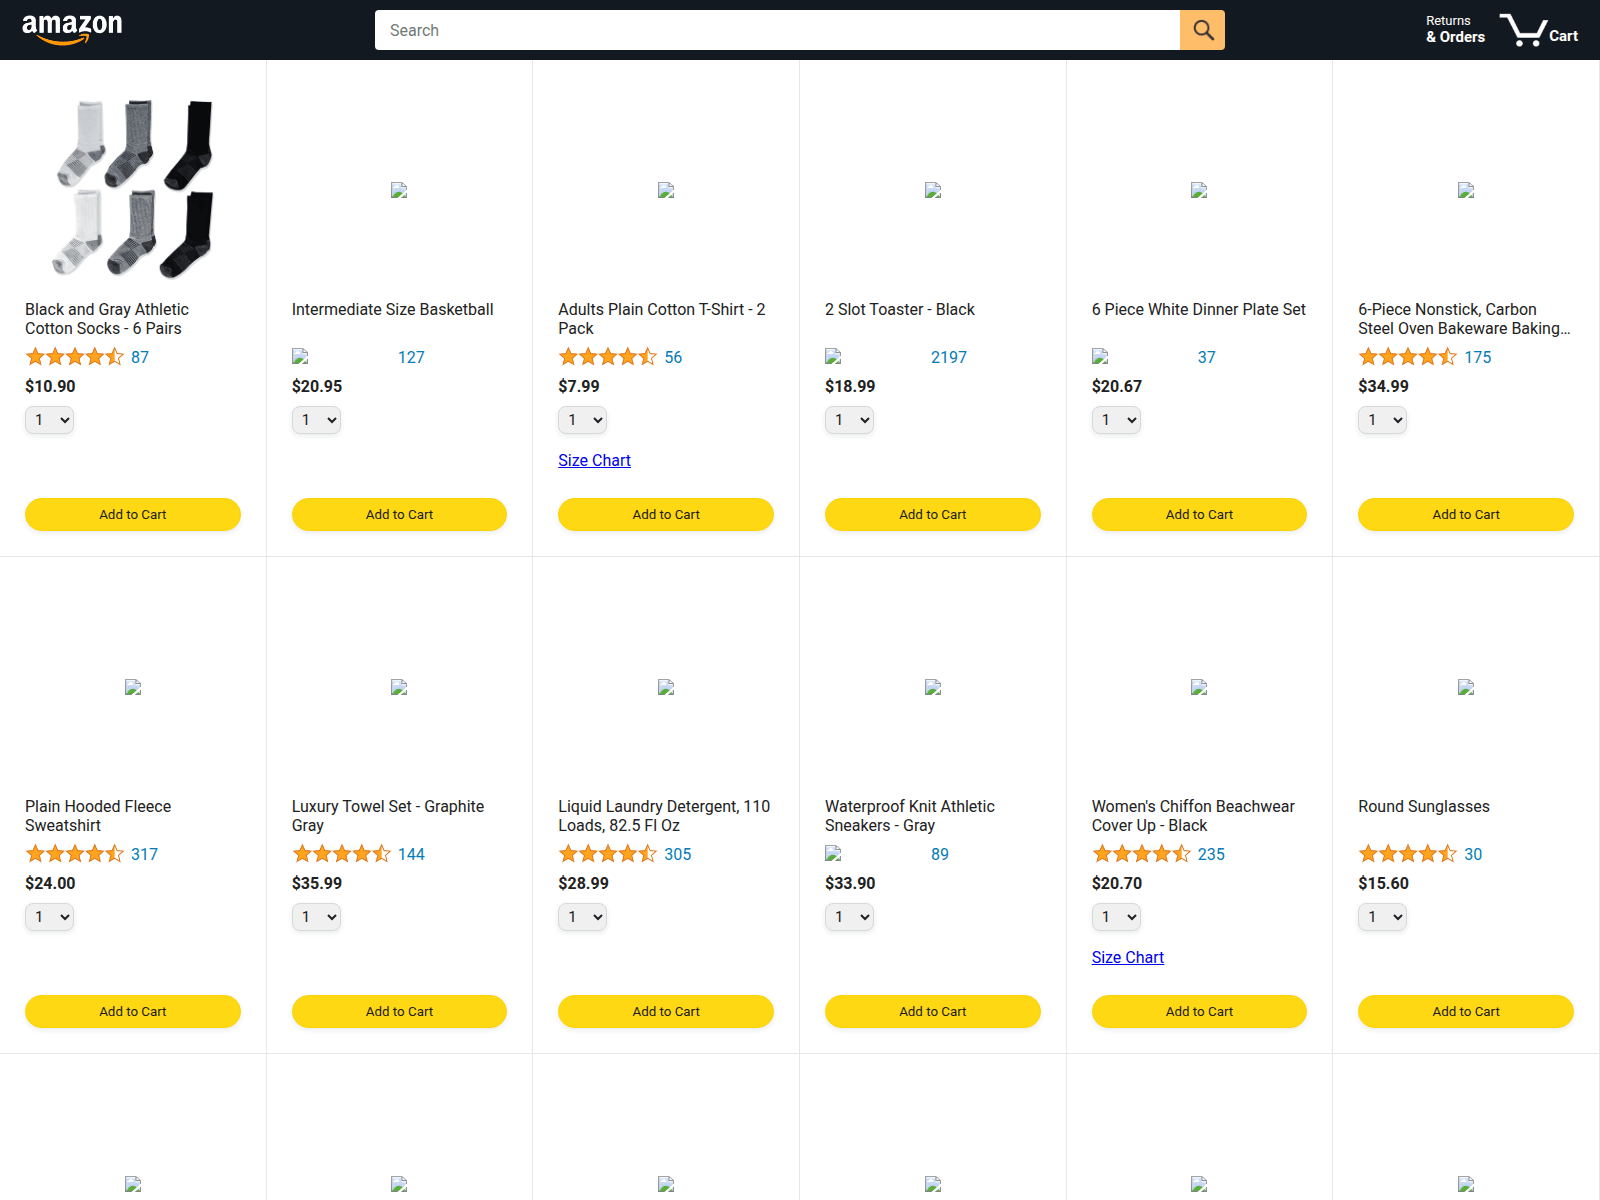Open the White Dinner Plate Set image
The height and width of the screenshot is (1200, 1600).
[x=1199, y=190]
